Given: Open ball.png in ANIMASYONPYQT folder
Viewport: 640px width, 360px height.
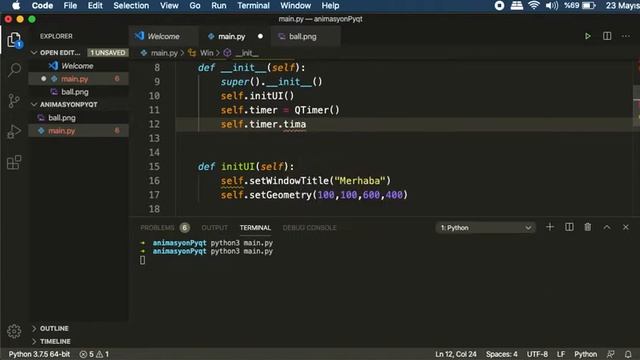Looking at the screenshot, I should 78,118.
